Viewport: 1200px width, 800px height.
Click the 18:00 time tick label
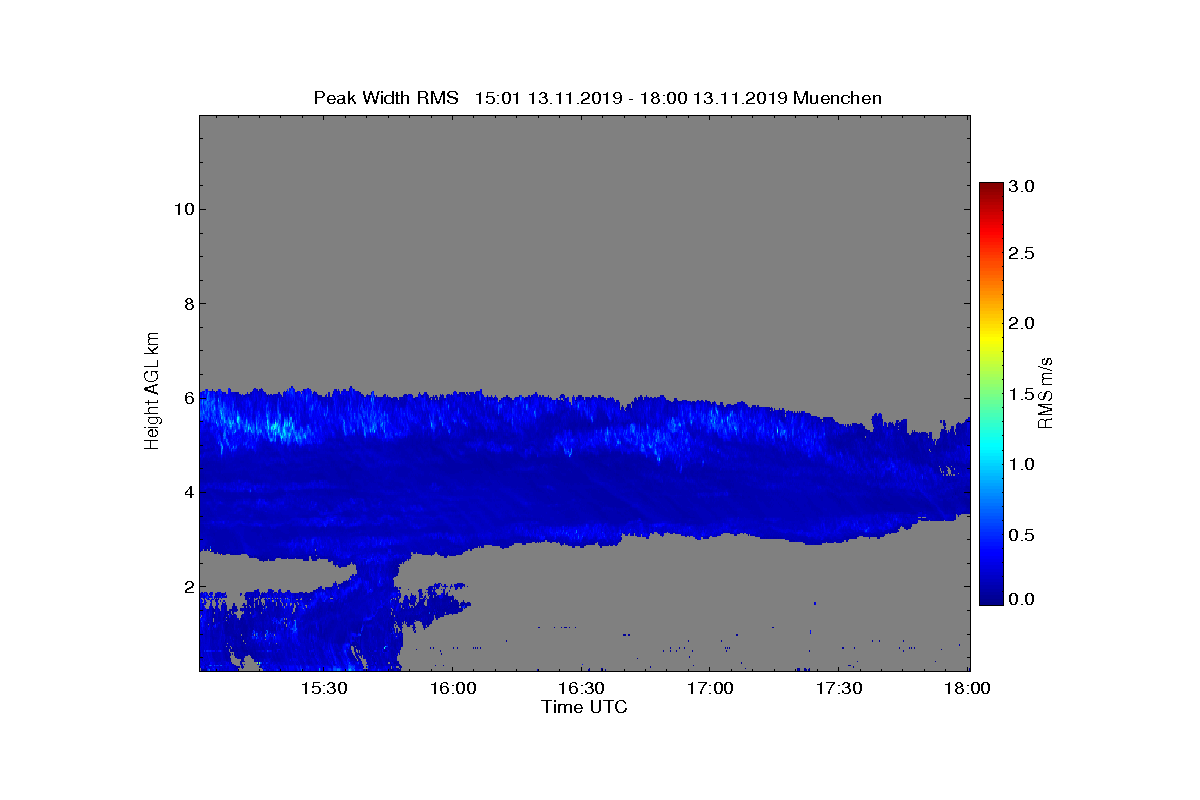(x=967, y=689)
